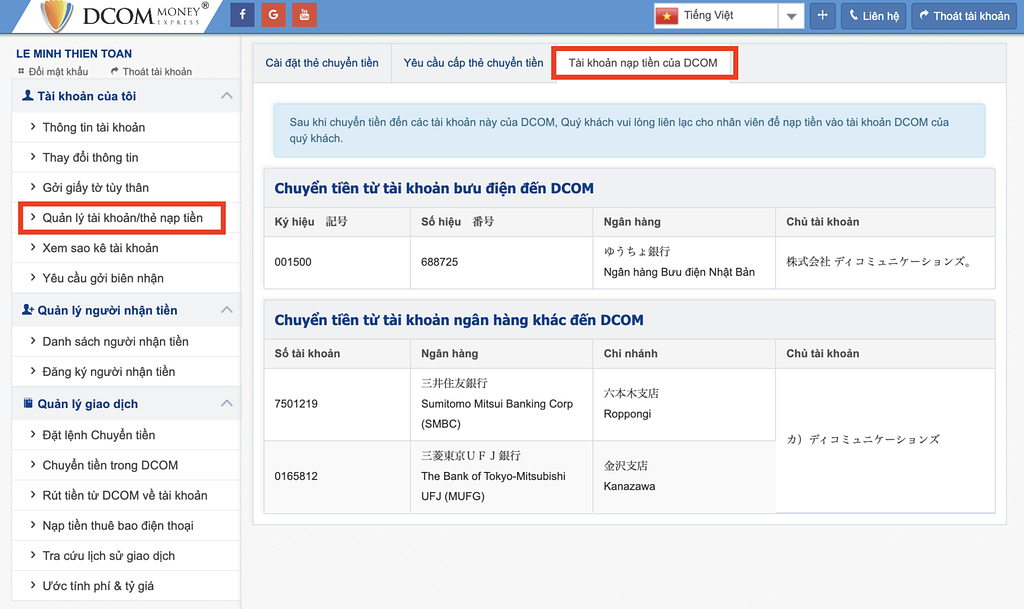Open the YouTube channel icon
1024x609 pixels.
click(303, 15)
